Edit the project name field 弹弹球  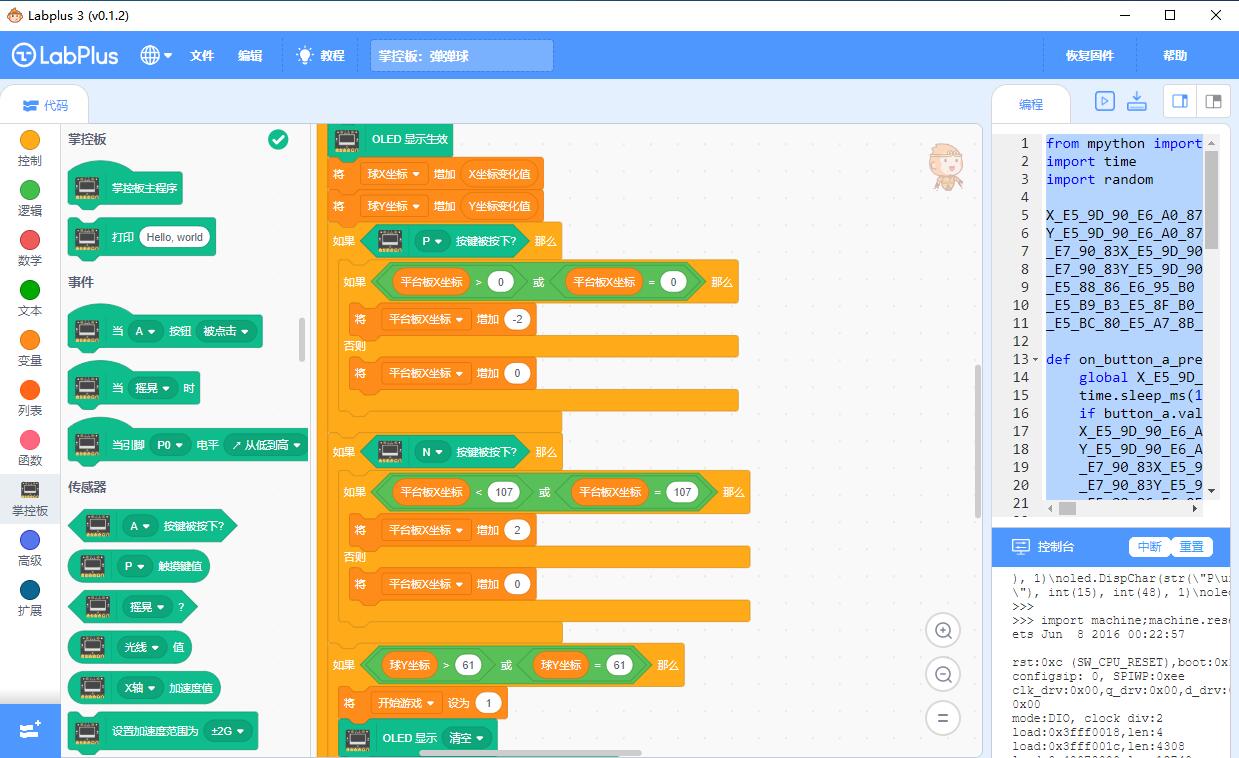[x=462, y=56]
